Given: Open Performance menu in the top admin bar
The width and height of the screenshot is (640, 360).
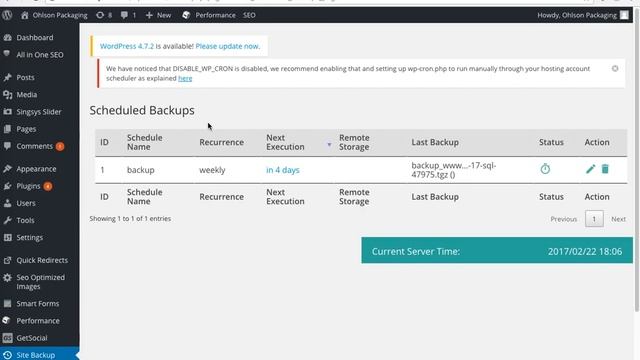Looking at the screenshot, I should pyautogui.click(x=209, y=15).
